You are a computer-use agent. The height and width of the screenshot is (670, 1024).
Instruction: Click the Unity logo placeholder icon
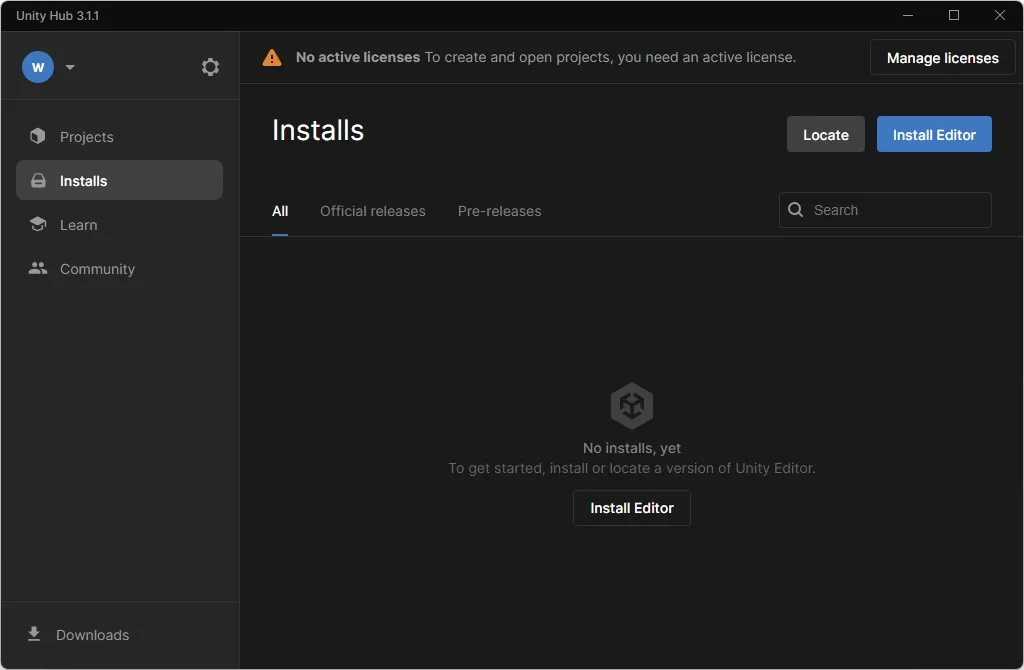coord(632,406)
